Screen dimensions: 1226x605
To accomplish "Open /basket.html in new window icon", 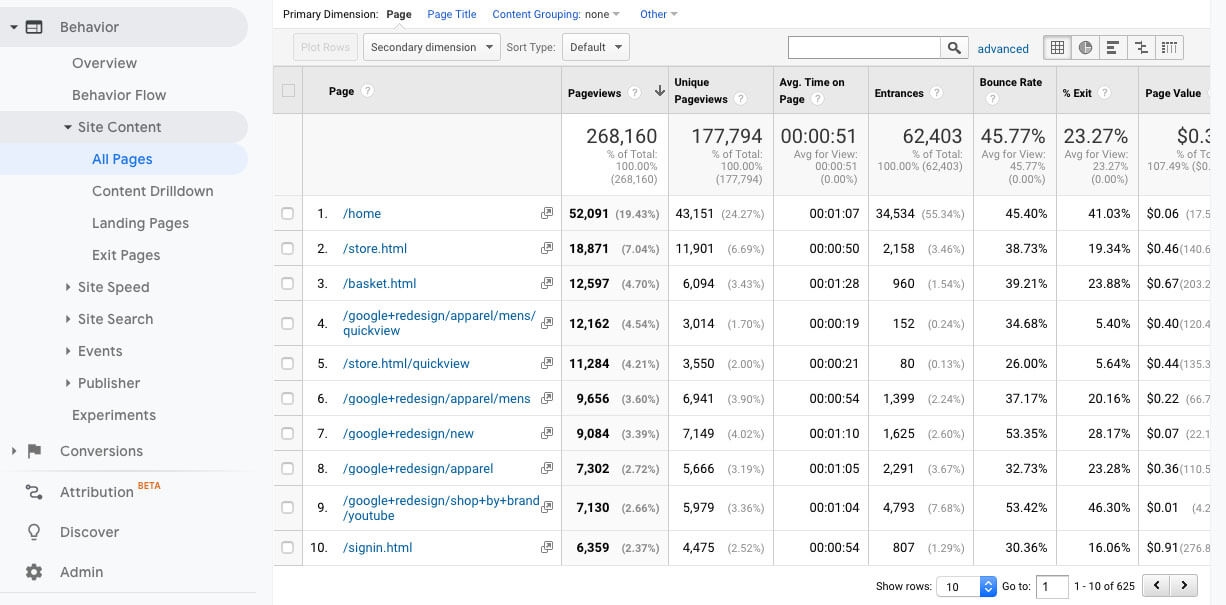I will pos(547,284).
